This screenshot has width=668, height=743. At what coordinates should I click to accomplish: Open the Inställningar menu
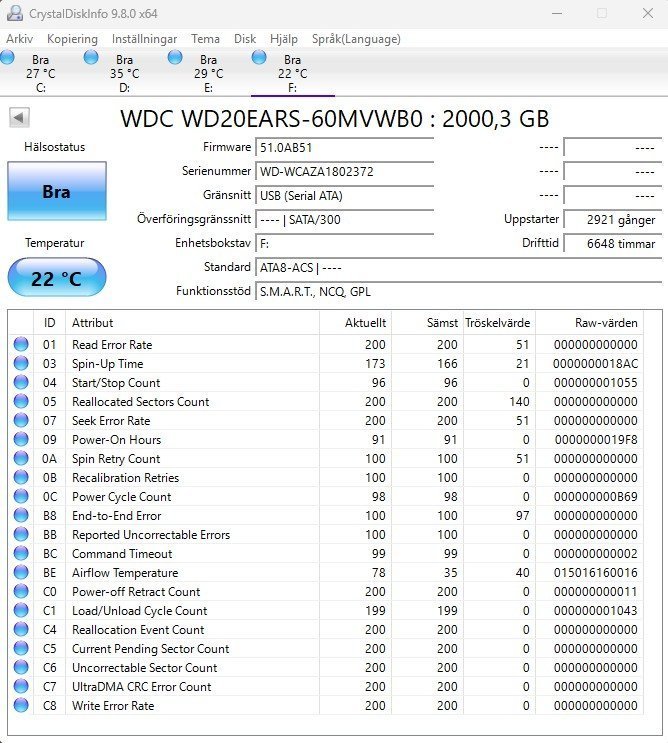[145, 39]
